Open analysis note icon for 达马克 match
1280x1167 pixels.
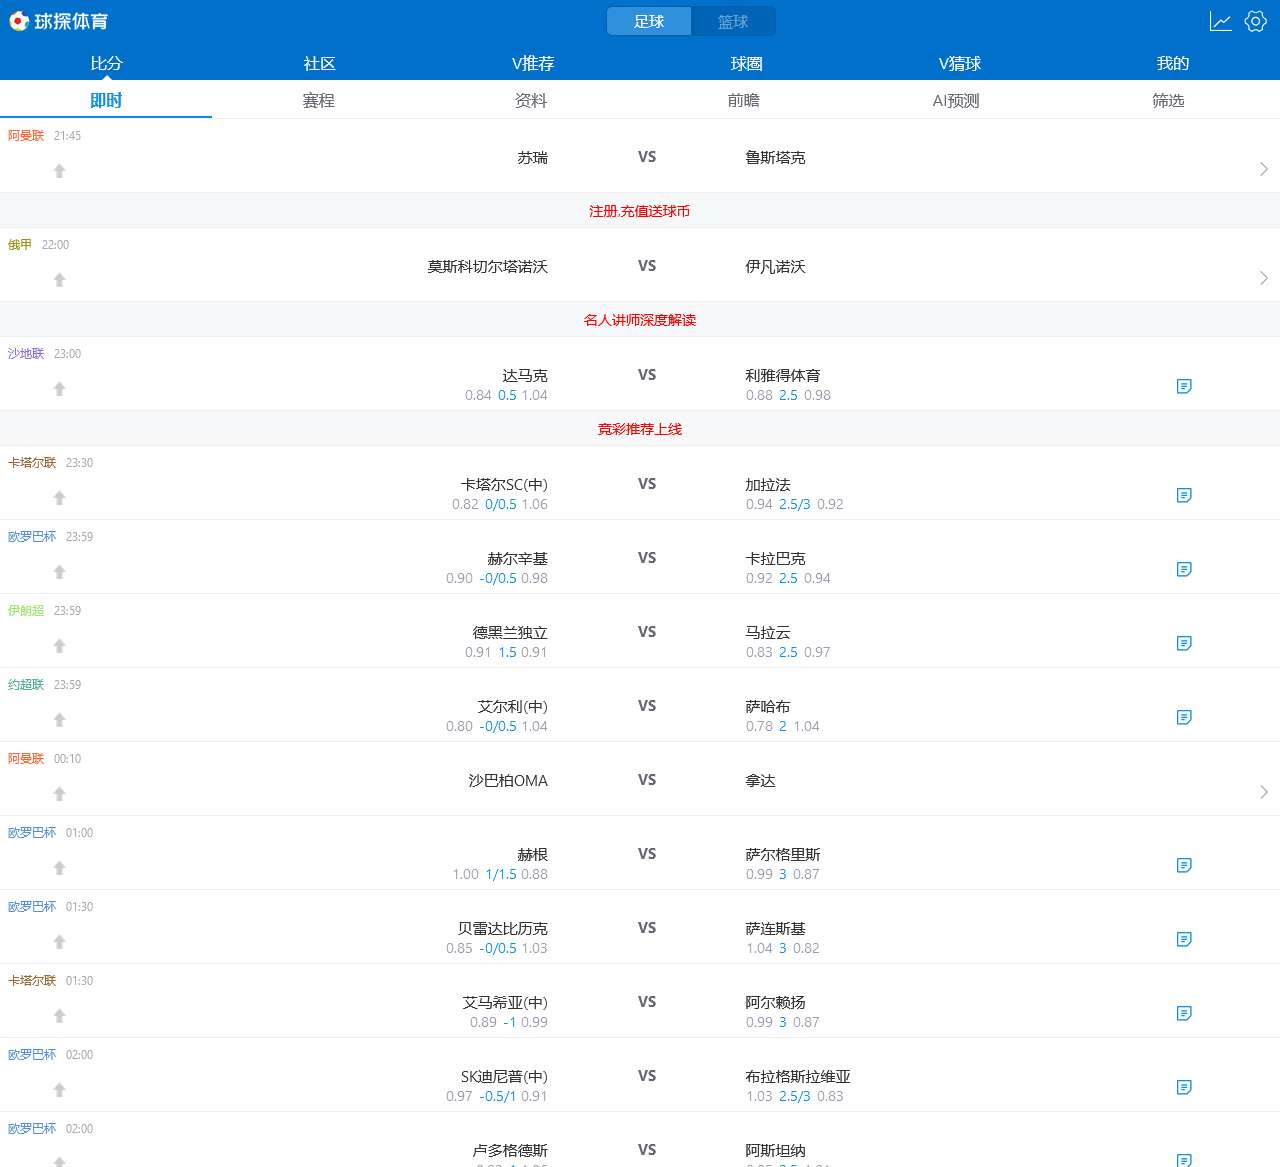[x=1184, y=386]
